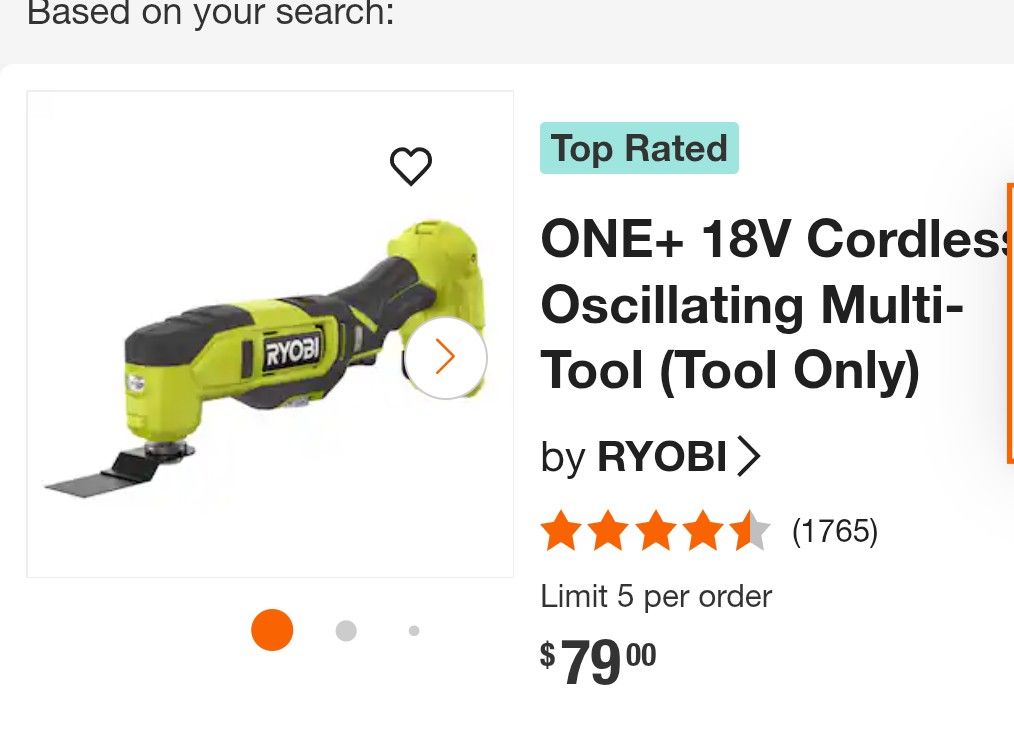1014x746 pixels.
Task: Click the half-filled fifth rating star
Action: 750,531
